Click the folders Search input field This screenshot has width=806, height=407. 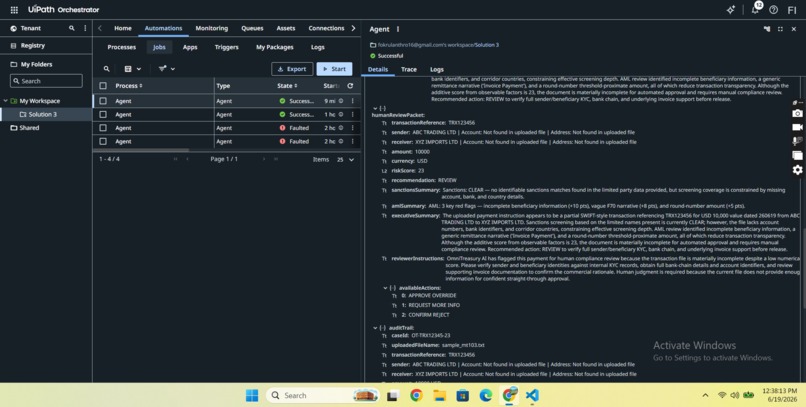(46, 81)
